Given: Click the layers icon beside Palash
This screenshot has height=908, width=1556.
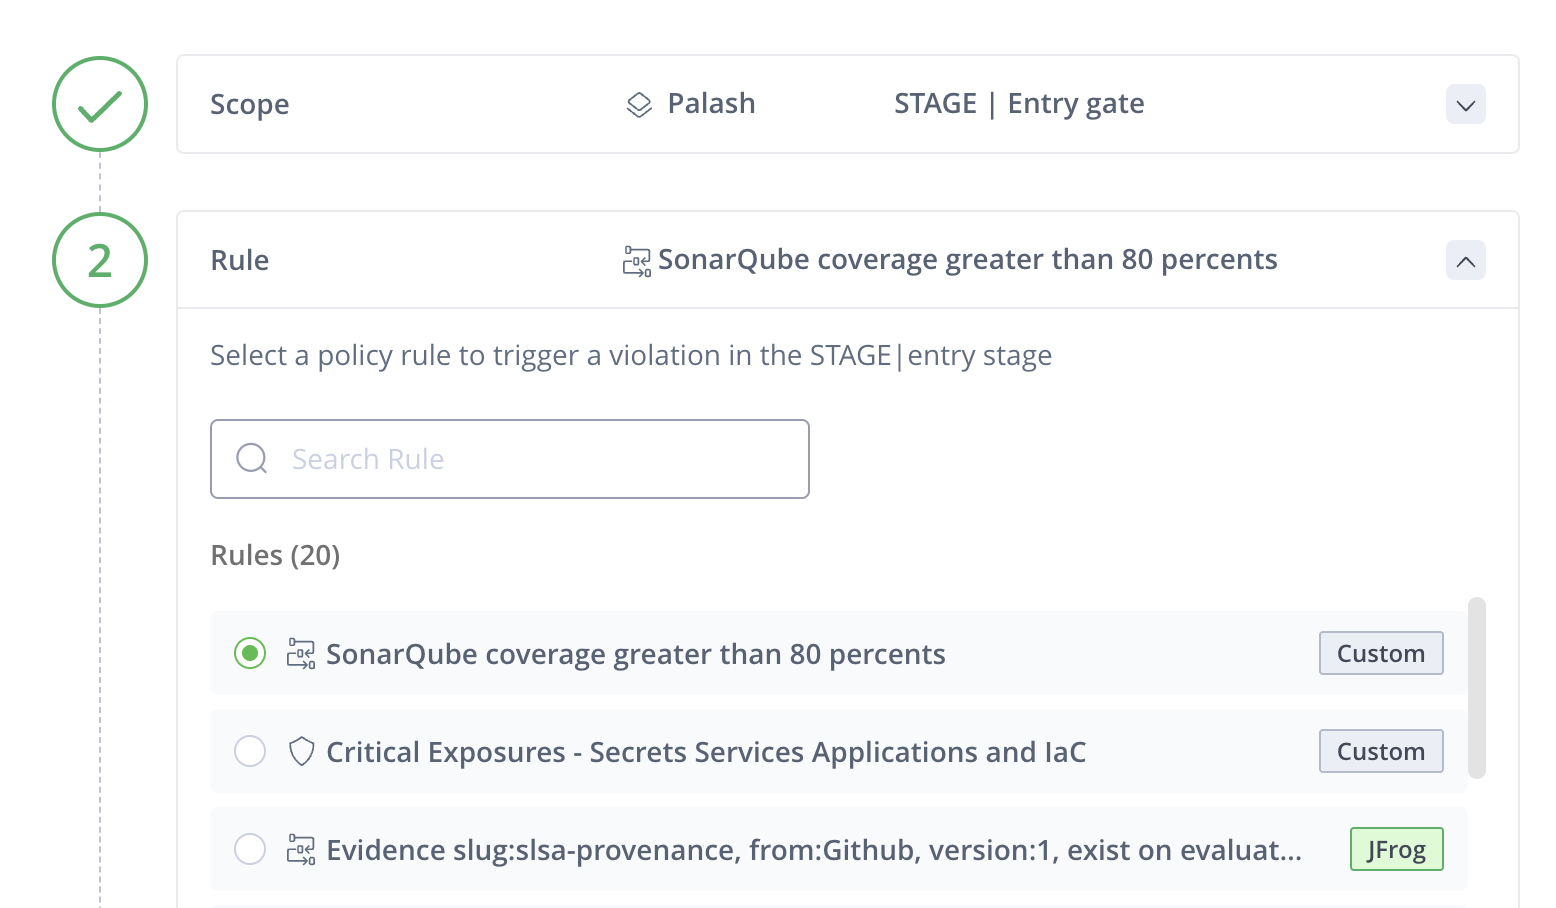Looking at the screenshot, I should coord(639,104).
